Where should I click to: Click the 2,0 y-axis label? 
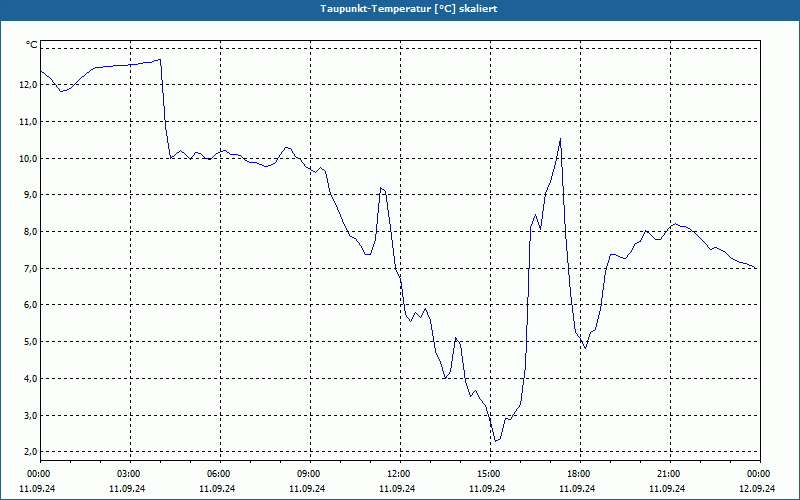tap(30, 452)
